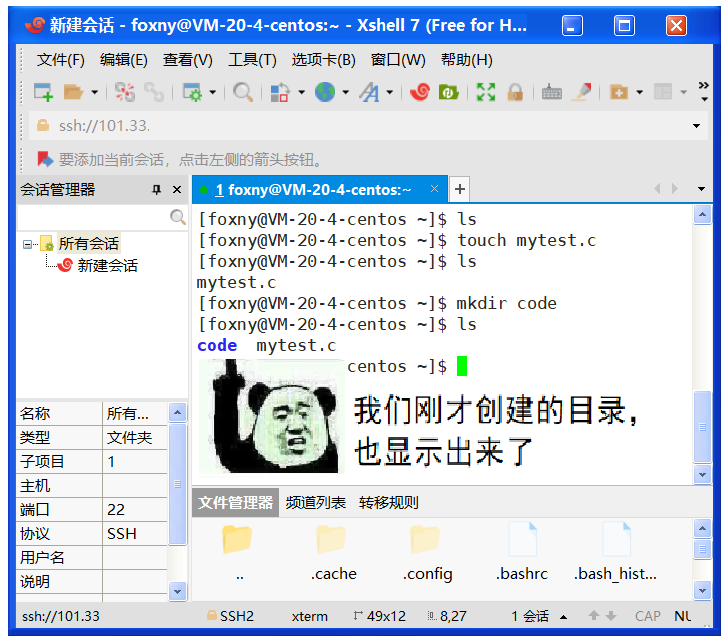The height and width of the screenshot is (639, 726).
Task: Switch to 文件管理器 tab
Action: tap(236, 502)
